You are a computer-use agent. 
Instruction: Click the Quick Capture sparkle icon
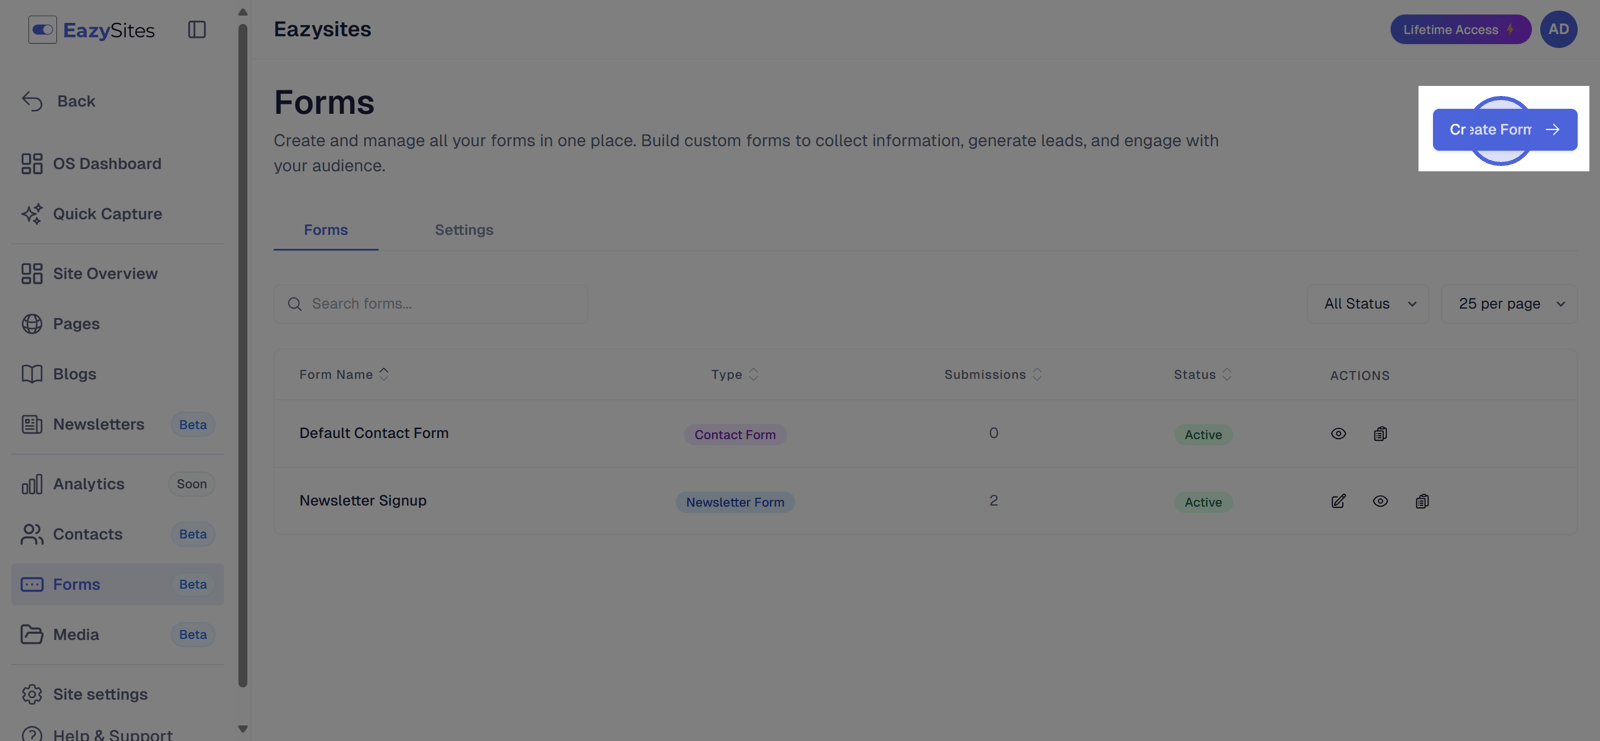(32, 213)
